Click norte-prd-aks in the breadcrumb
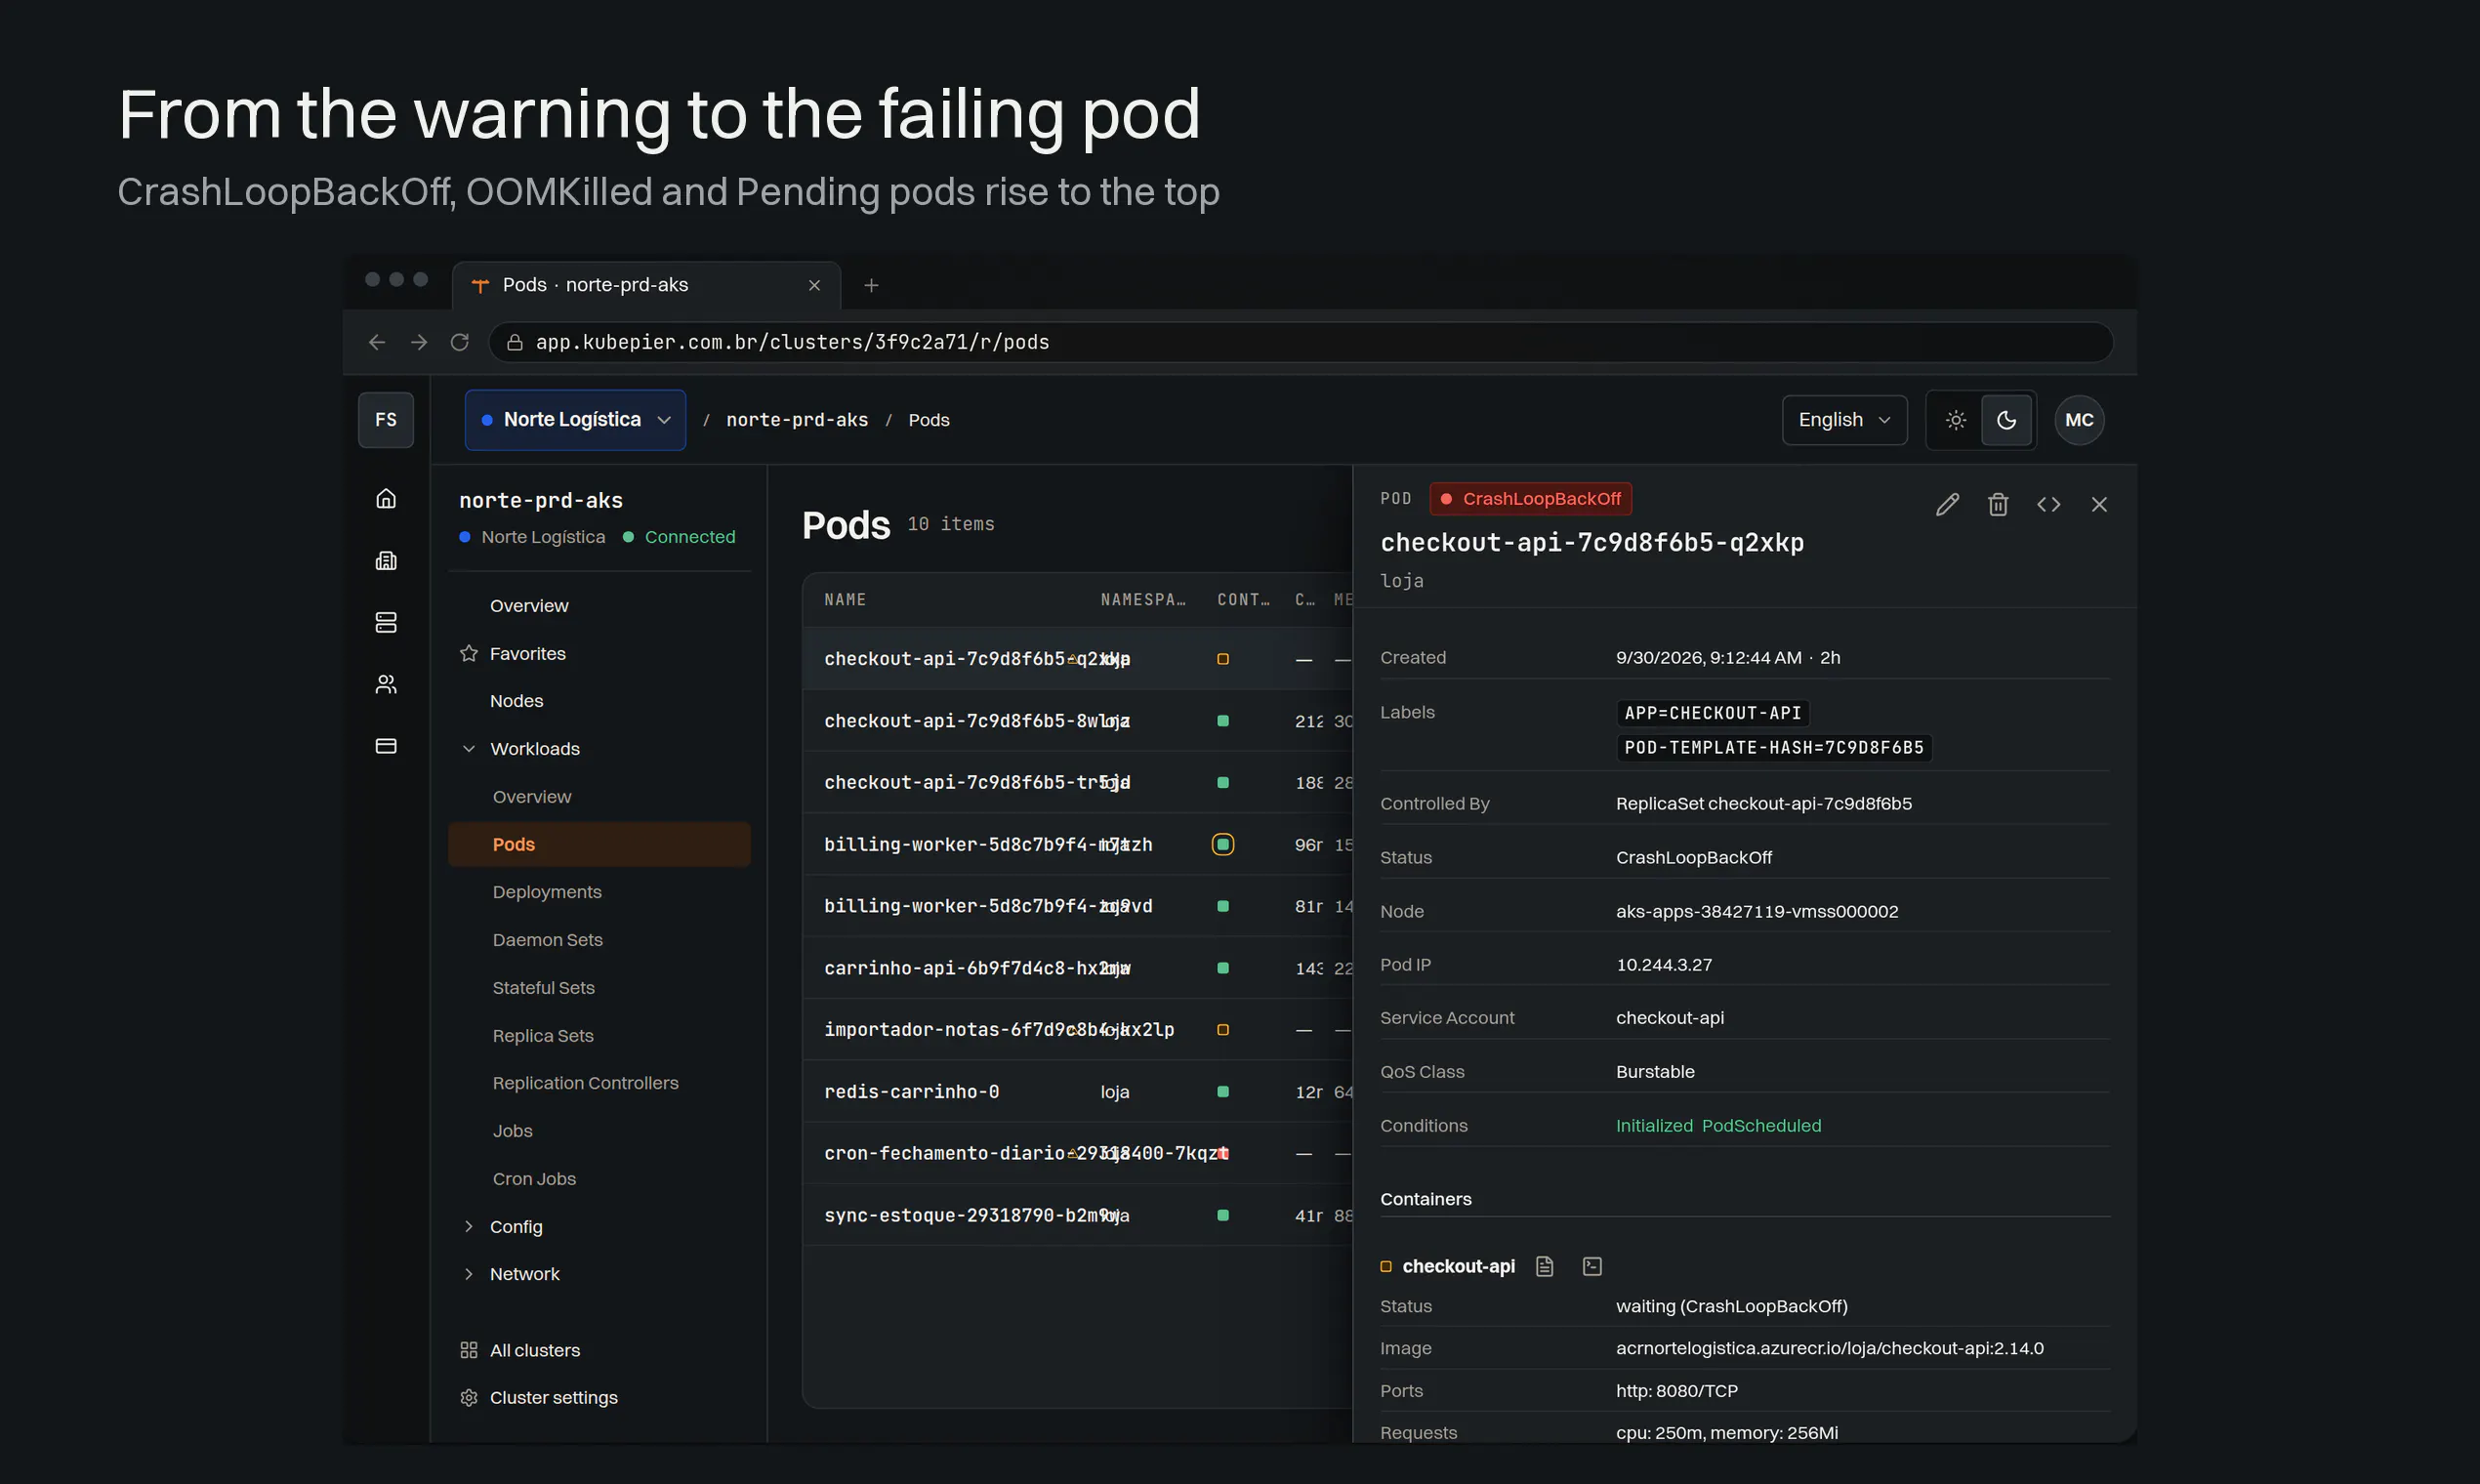 (797, 420)
